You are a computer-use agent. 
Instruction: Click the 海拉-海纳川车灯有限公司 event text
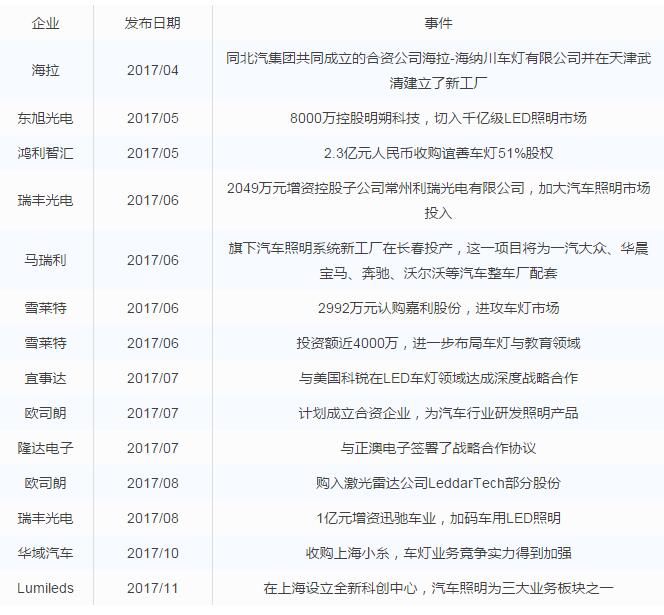pos(438,70)
